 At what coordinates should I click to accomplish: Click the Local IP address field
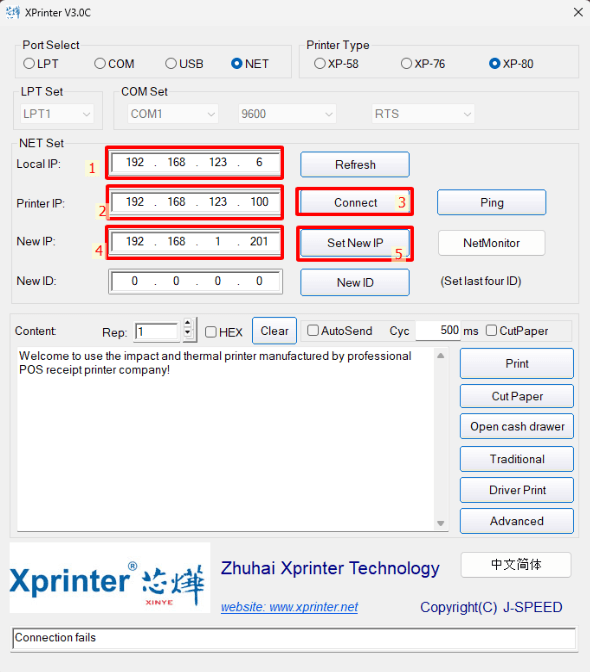[x=195, y=162]
